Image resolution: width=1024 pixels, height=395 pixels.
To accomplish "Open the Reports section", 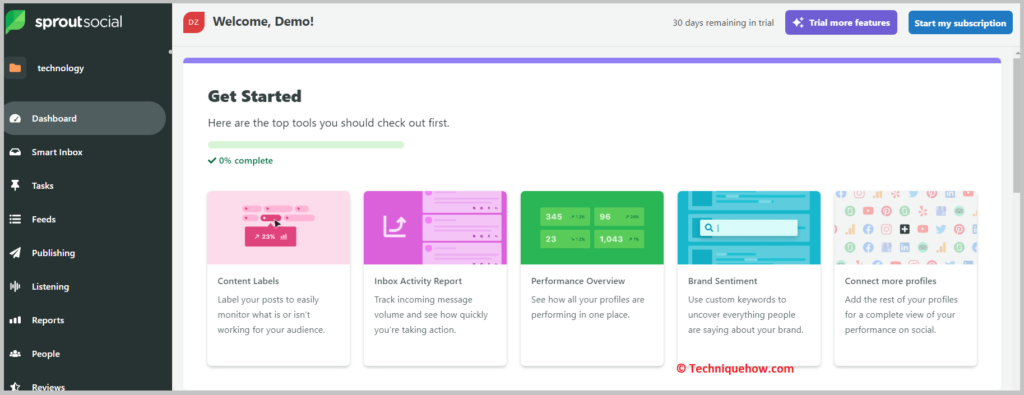I will [48, 321].
